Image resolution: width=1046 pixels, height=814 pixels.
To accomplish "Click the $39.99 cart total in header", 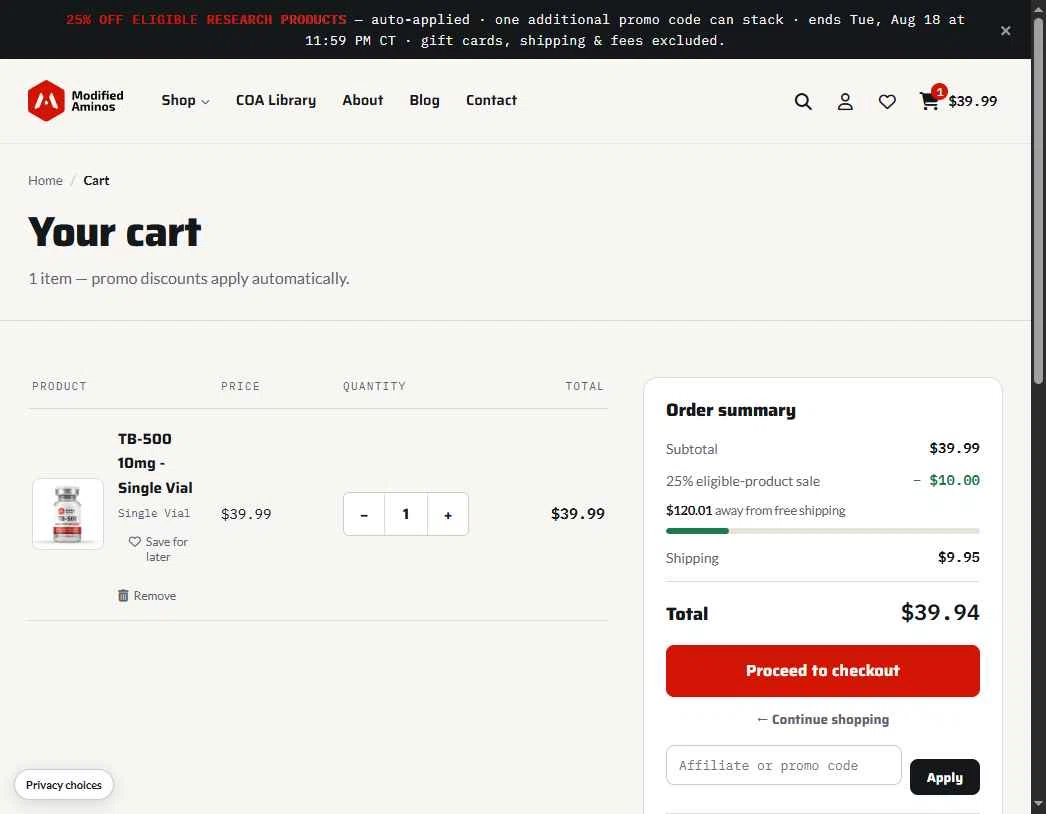I will [x=973, y=101].
